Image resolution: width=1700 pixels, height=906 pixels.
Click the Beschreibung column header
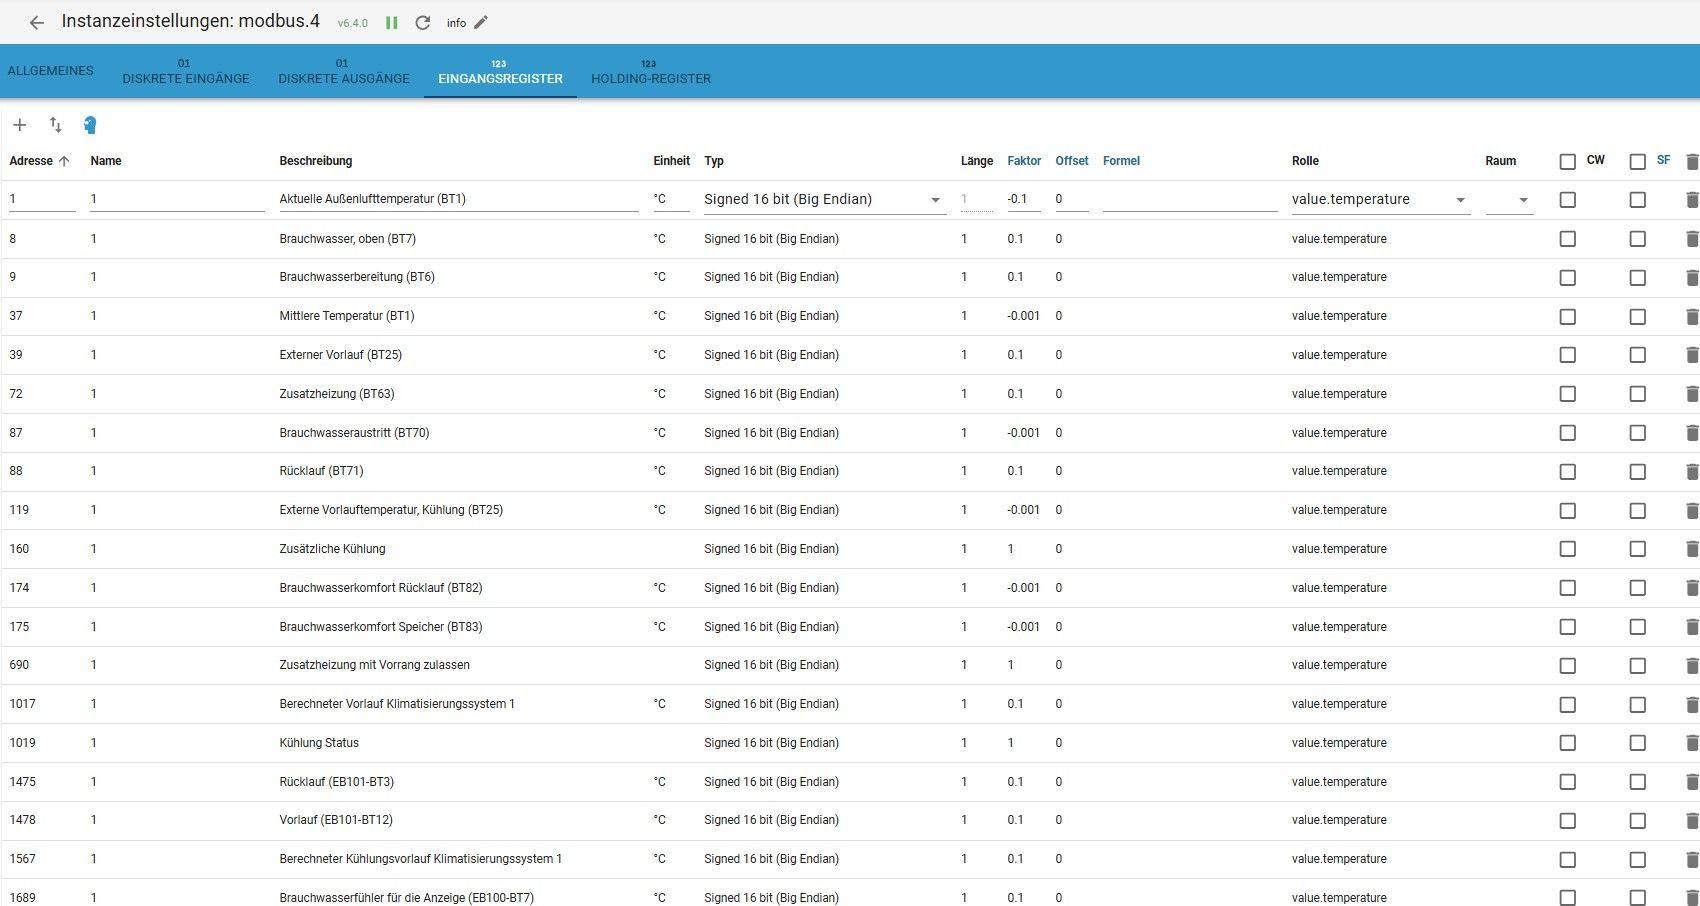coord(316,161)
